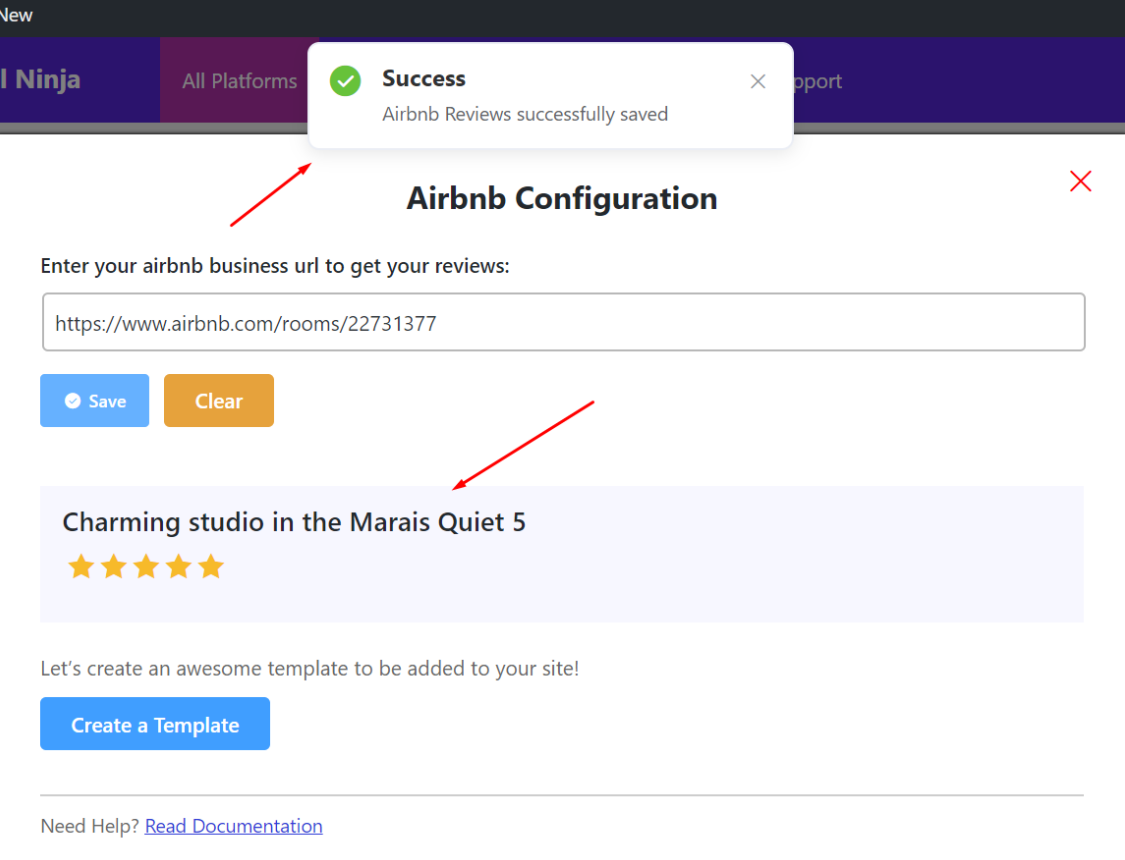Open the Read Documentation link

click(x=233, y=826)
